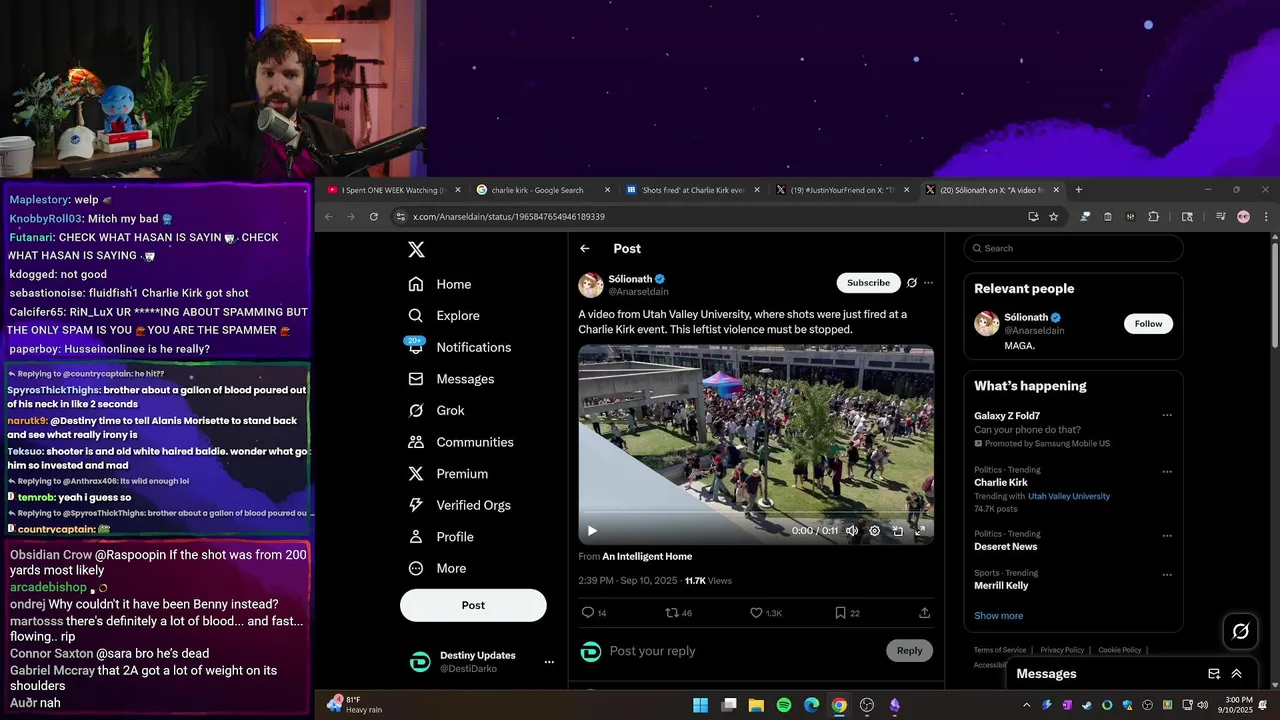Open Premium in X sidebar
Screen dimensions: 1280x720
point(448,474)
